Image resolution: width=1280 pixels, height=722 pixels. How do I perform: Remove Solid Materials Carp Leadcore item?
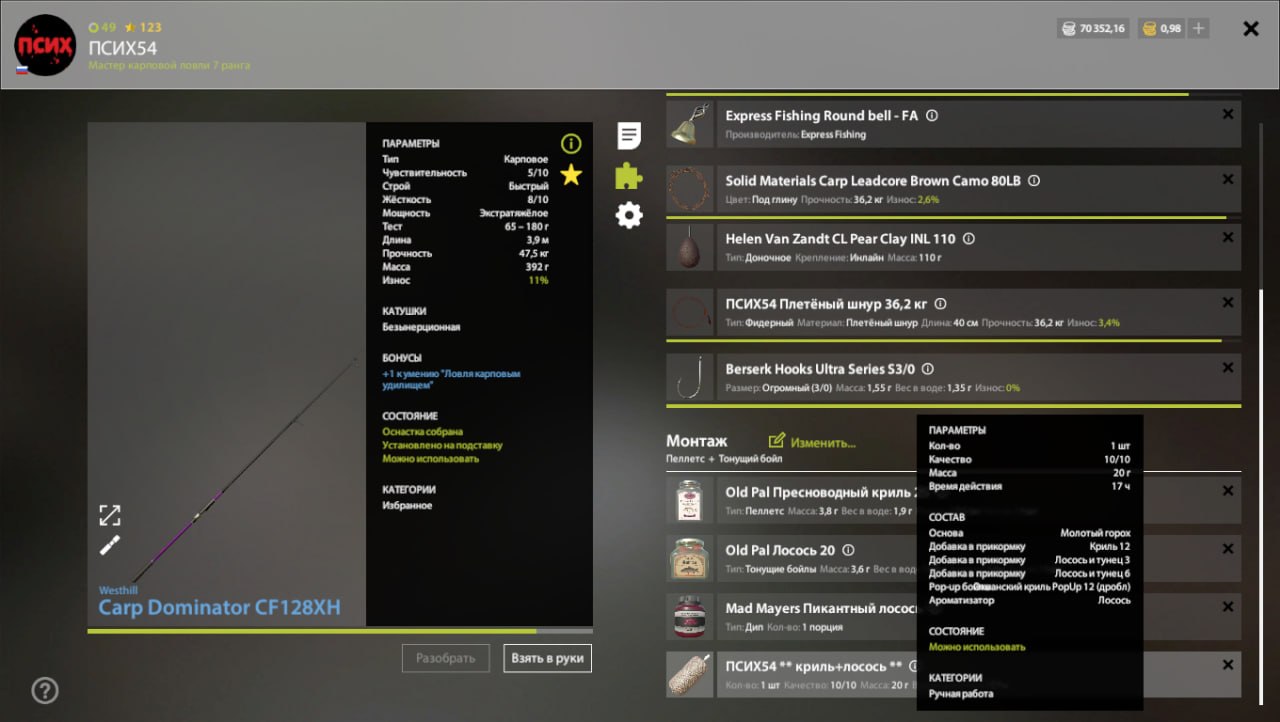(x=1228, y=180)
